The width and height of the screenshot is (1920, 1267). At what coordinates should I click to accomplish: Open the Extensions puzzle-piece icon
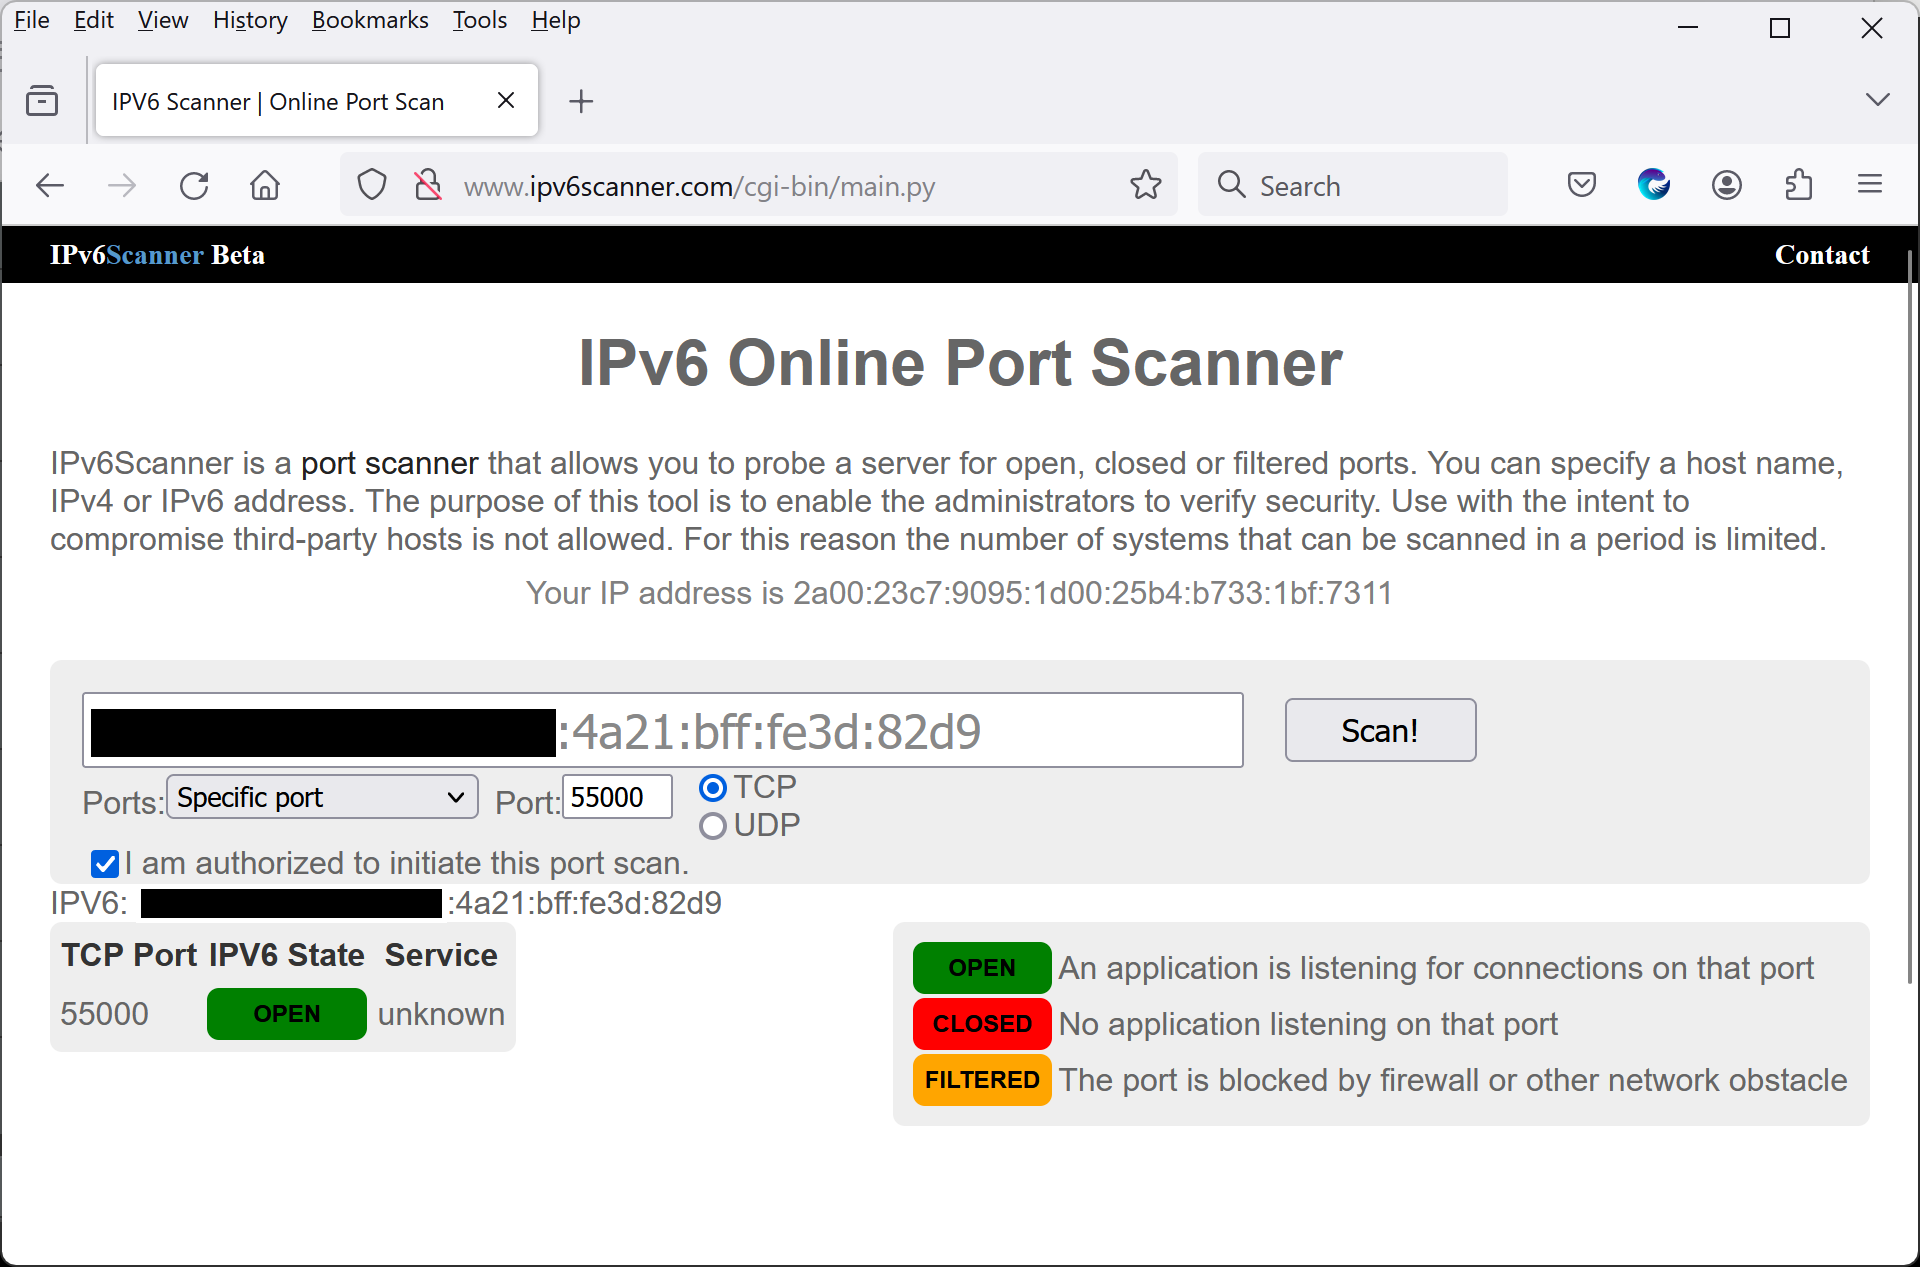(1799, 185)
